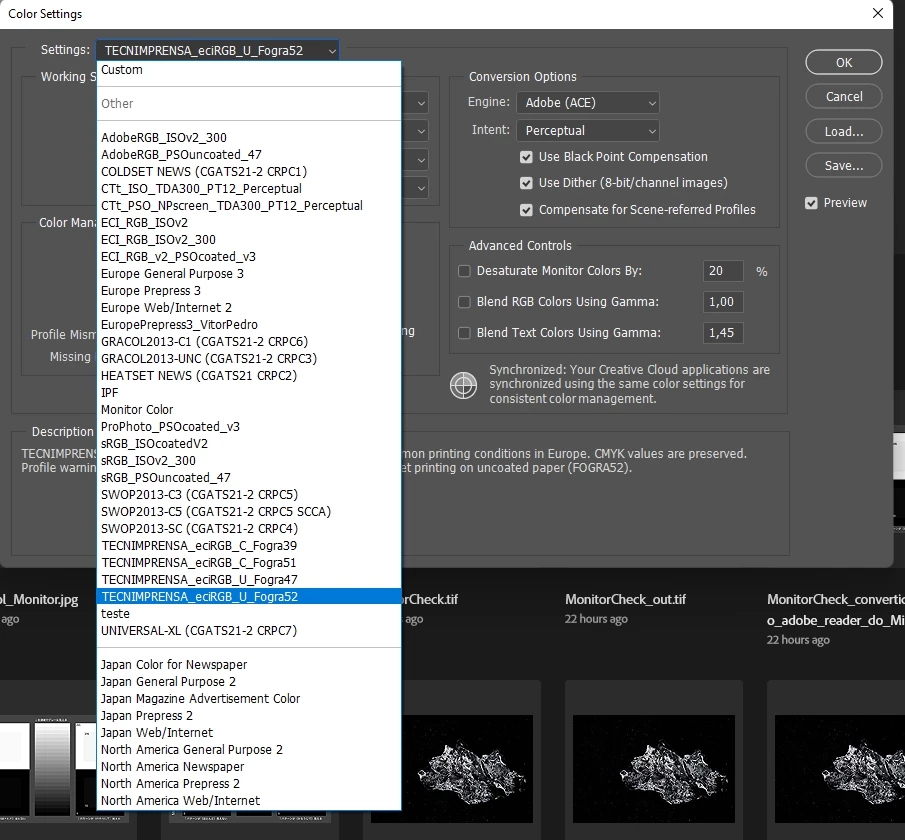Screen dimensions: 905x840
Task: Select ECI_RGB_ISOv2_300 preset
Action: [249, 240]
